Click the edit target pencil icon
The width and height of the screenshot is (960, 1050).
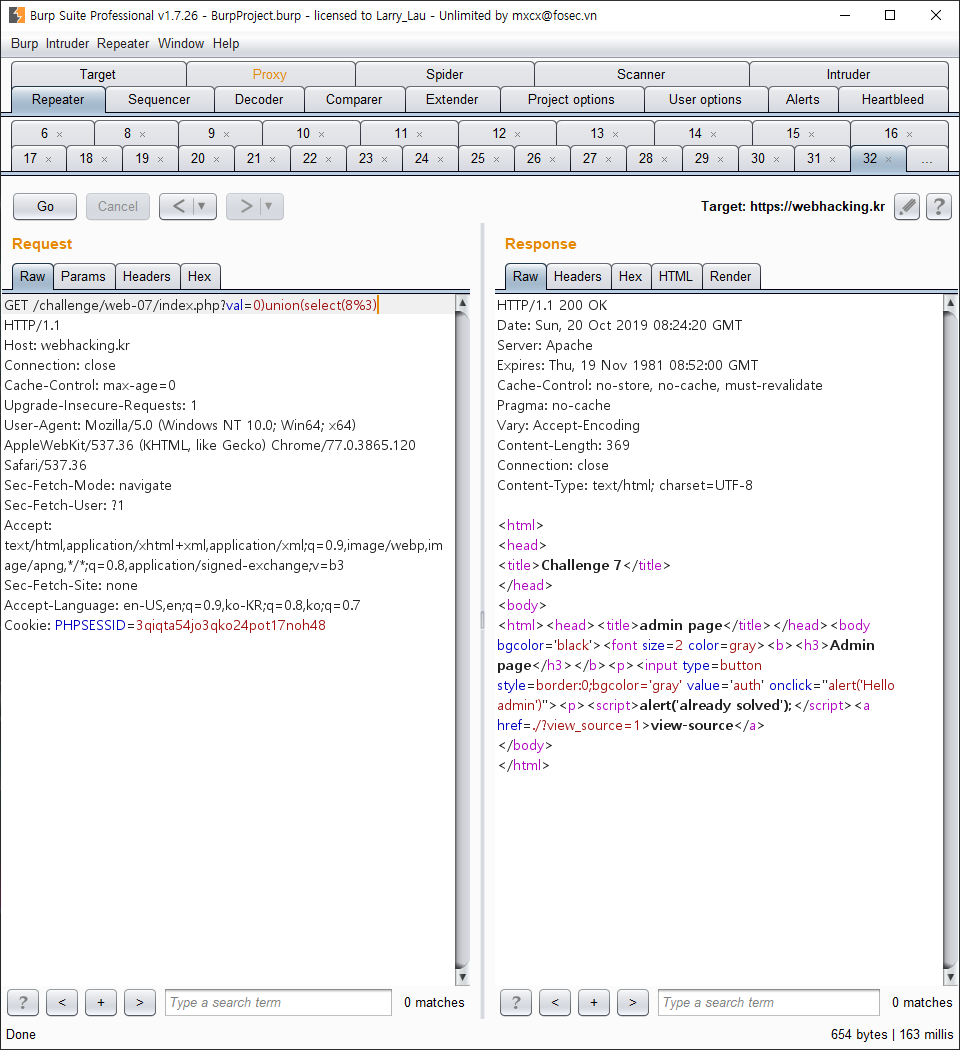pos(907,206)
